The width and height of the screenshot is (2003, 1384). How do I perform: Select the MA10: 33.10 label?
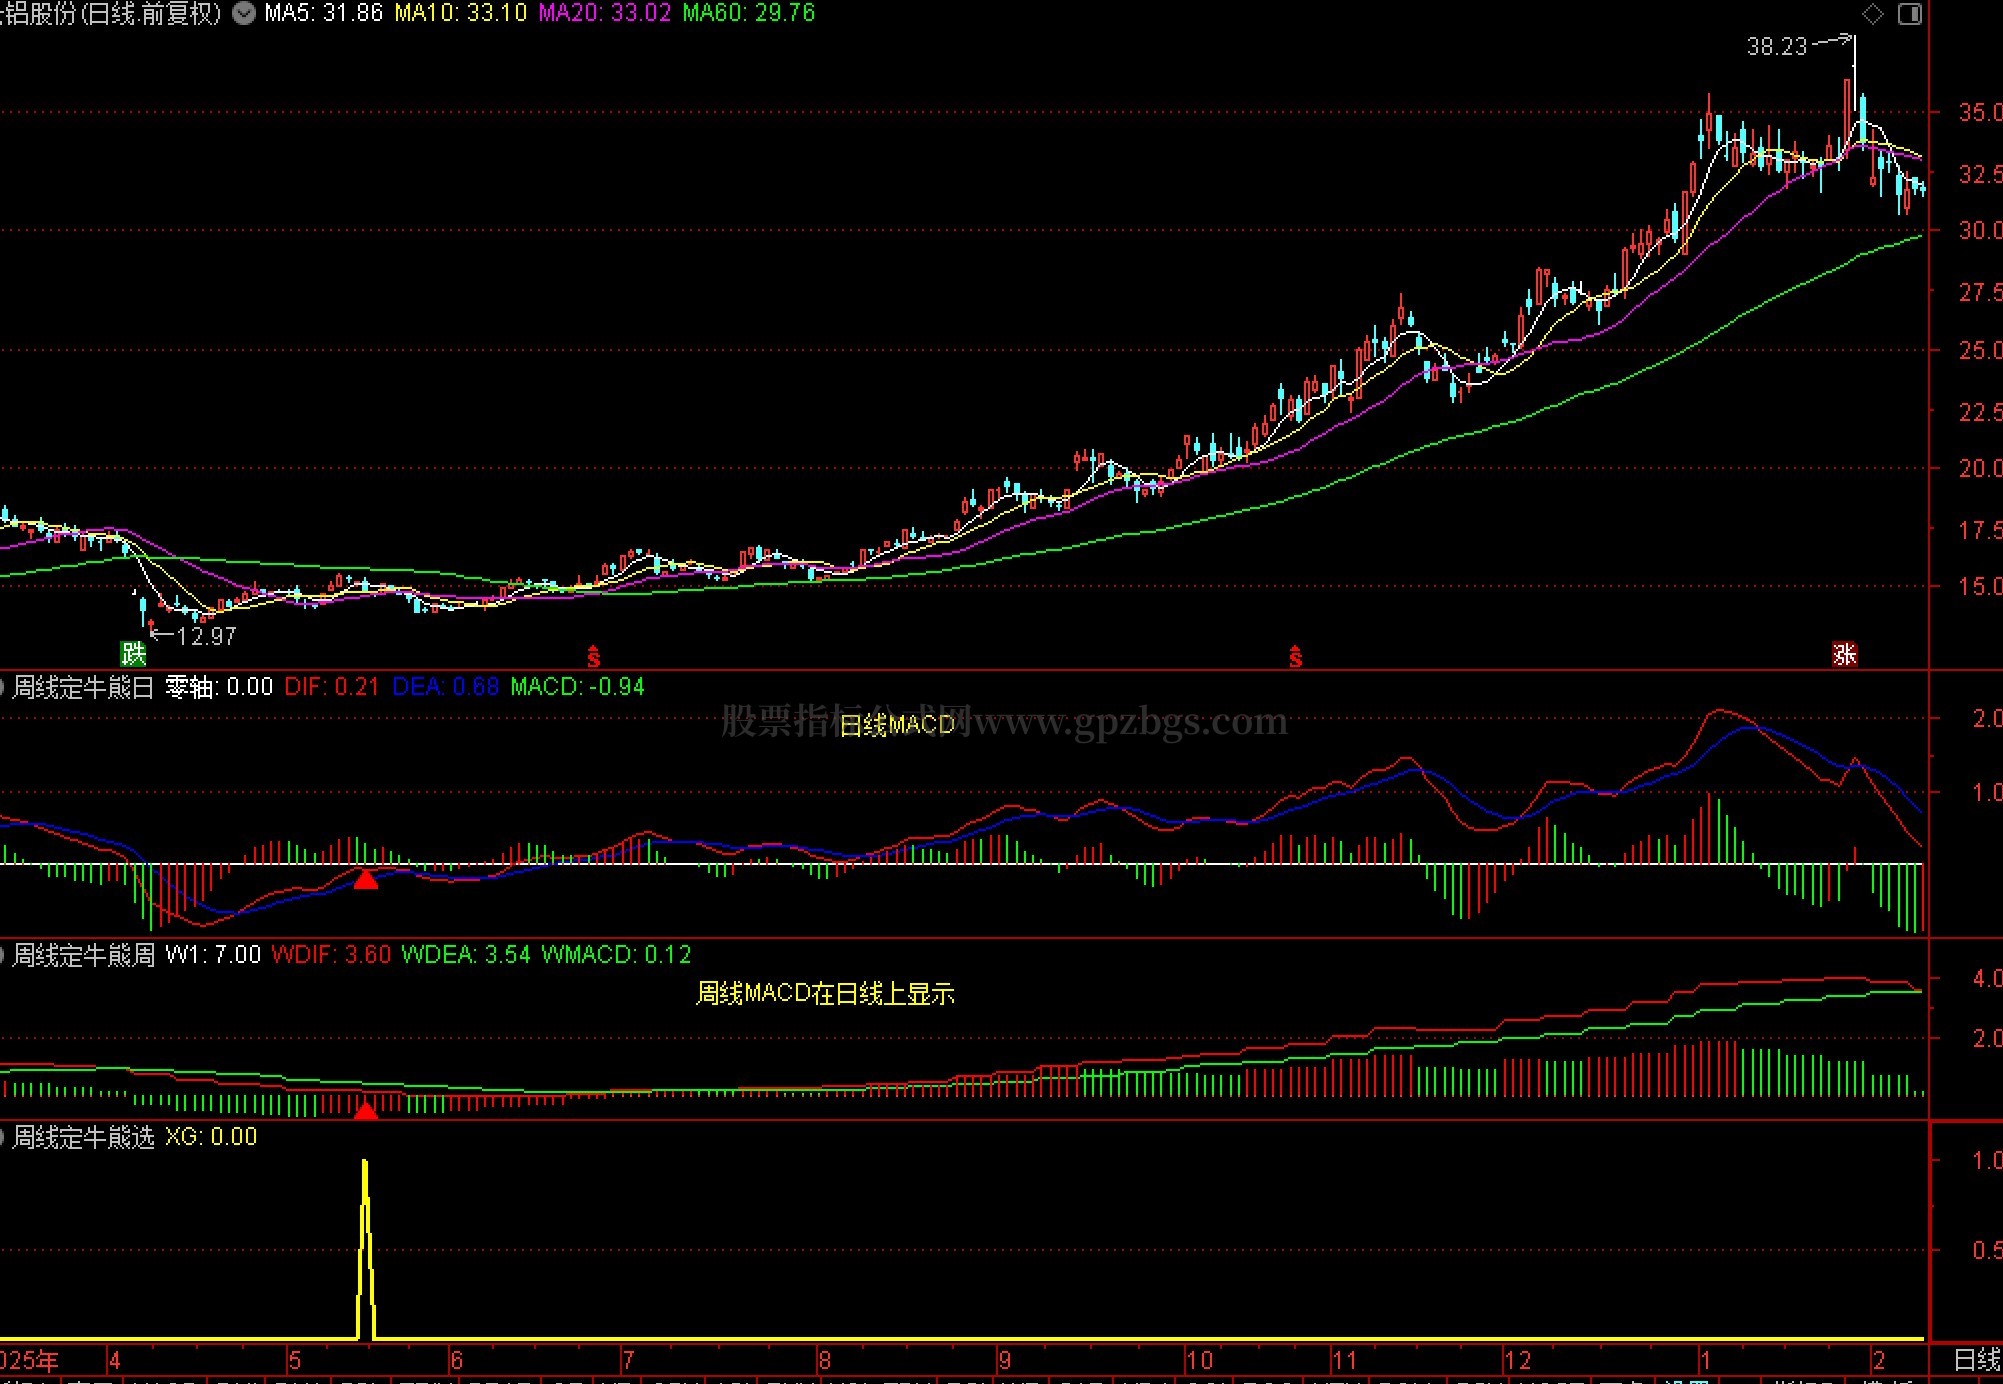point(461,13)
